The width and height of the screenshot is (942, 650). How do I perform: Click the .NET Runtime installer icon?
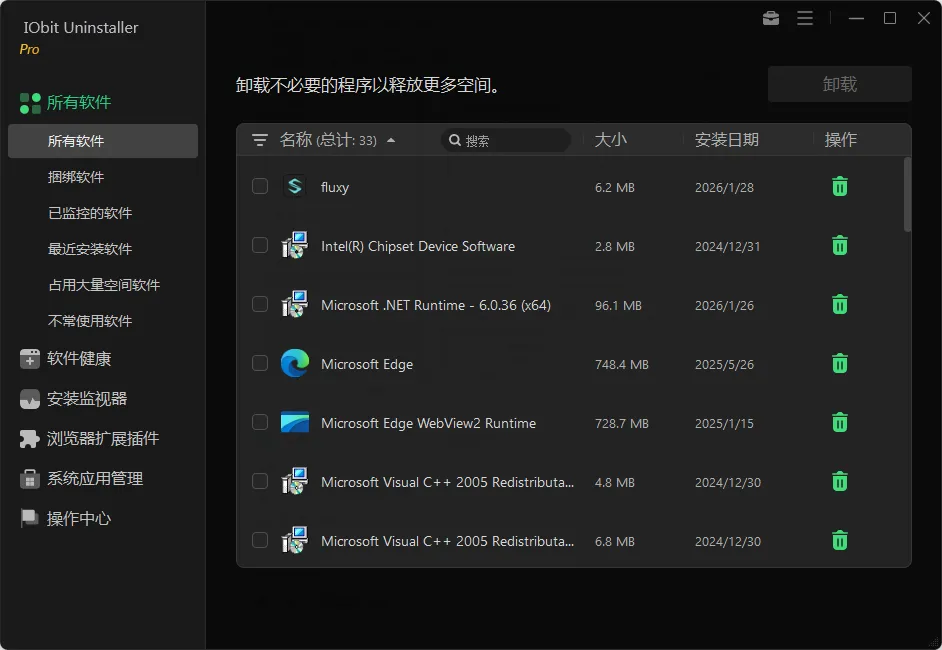click(x=294, y=304)
